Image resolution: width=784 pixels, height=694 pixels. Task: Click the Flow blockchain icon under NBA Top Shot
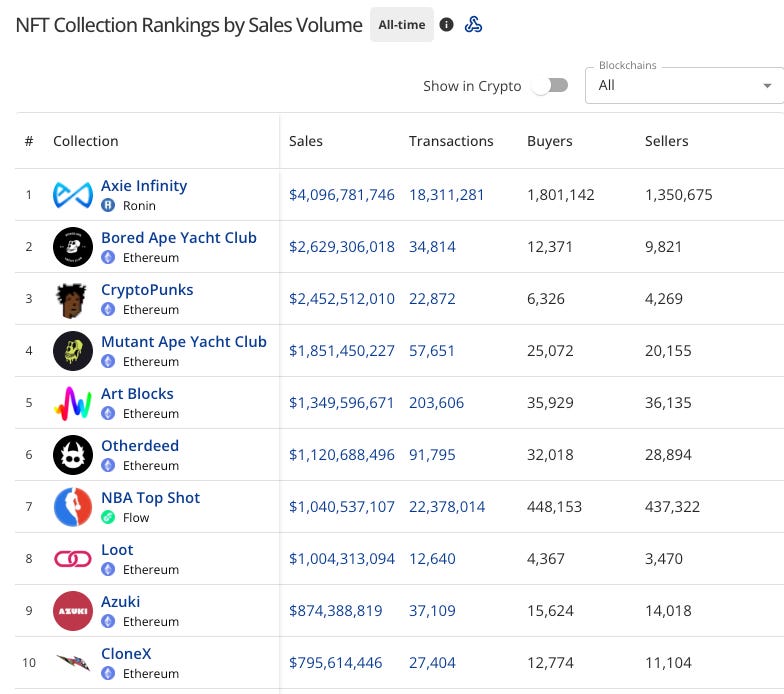pos(108,518)
